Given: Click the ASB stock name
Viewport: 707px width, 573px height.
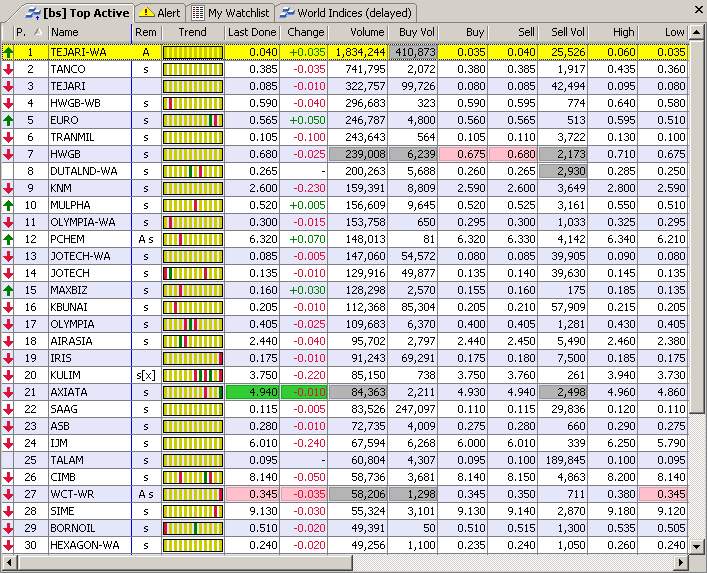Looking at the screenshot, I should click(x=60, y=426).
